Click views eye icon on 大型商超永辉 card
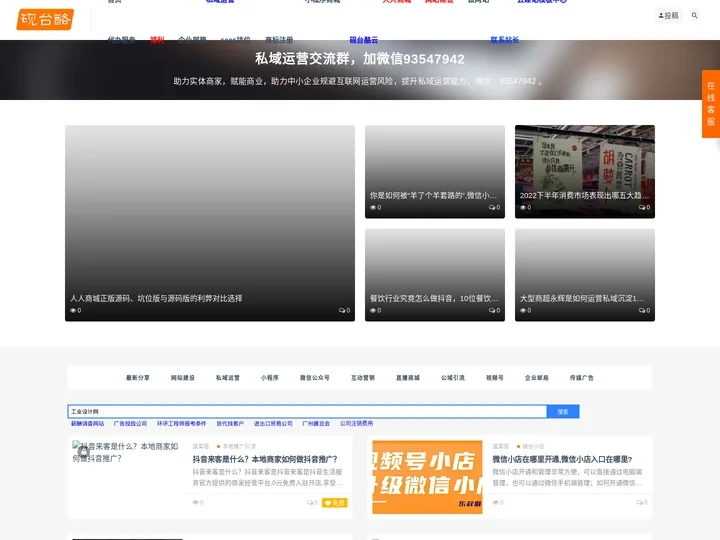Screen dimensions: 720x540 pyautogui.click(x=523, y=310)
